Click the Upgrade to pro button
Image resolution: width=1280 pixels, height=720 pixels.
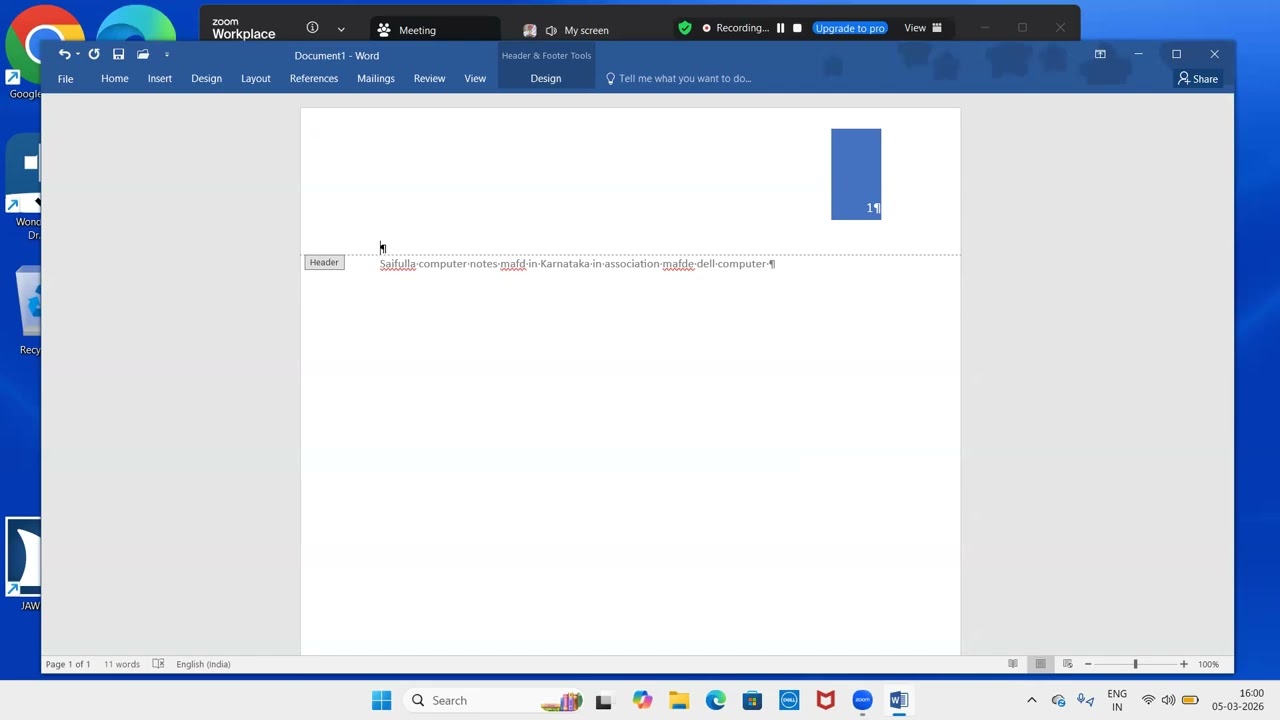coord(850,28)
